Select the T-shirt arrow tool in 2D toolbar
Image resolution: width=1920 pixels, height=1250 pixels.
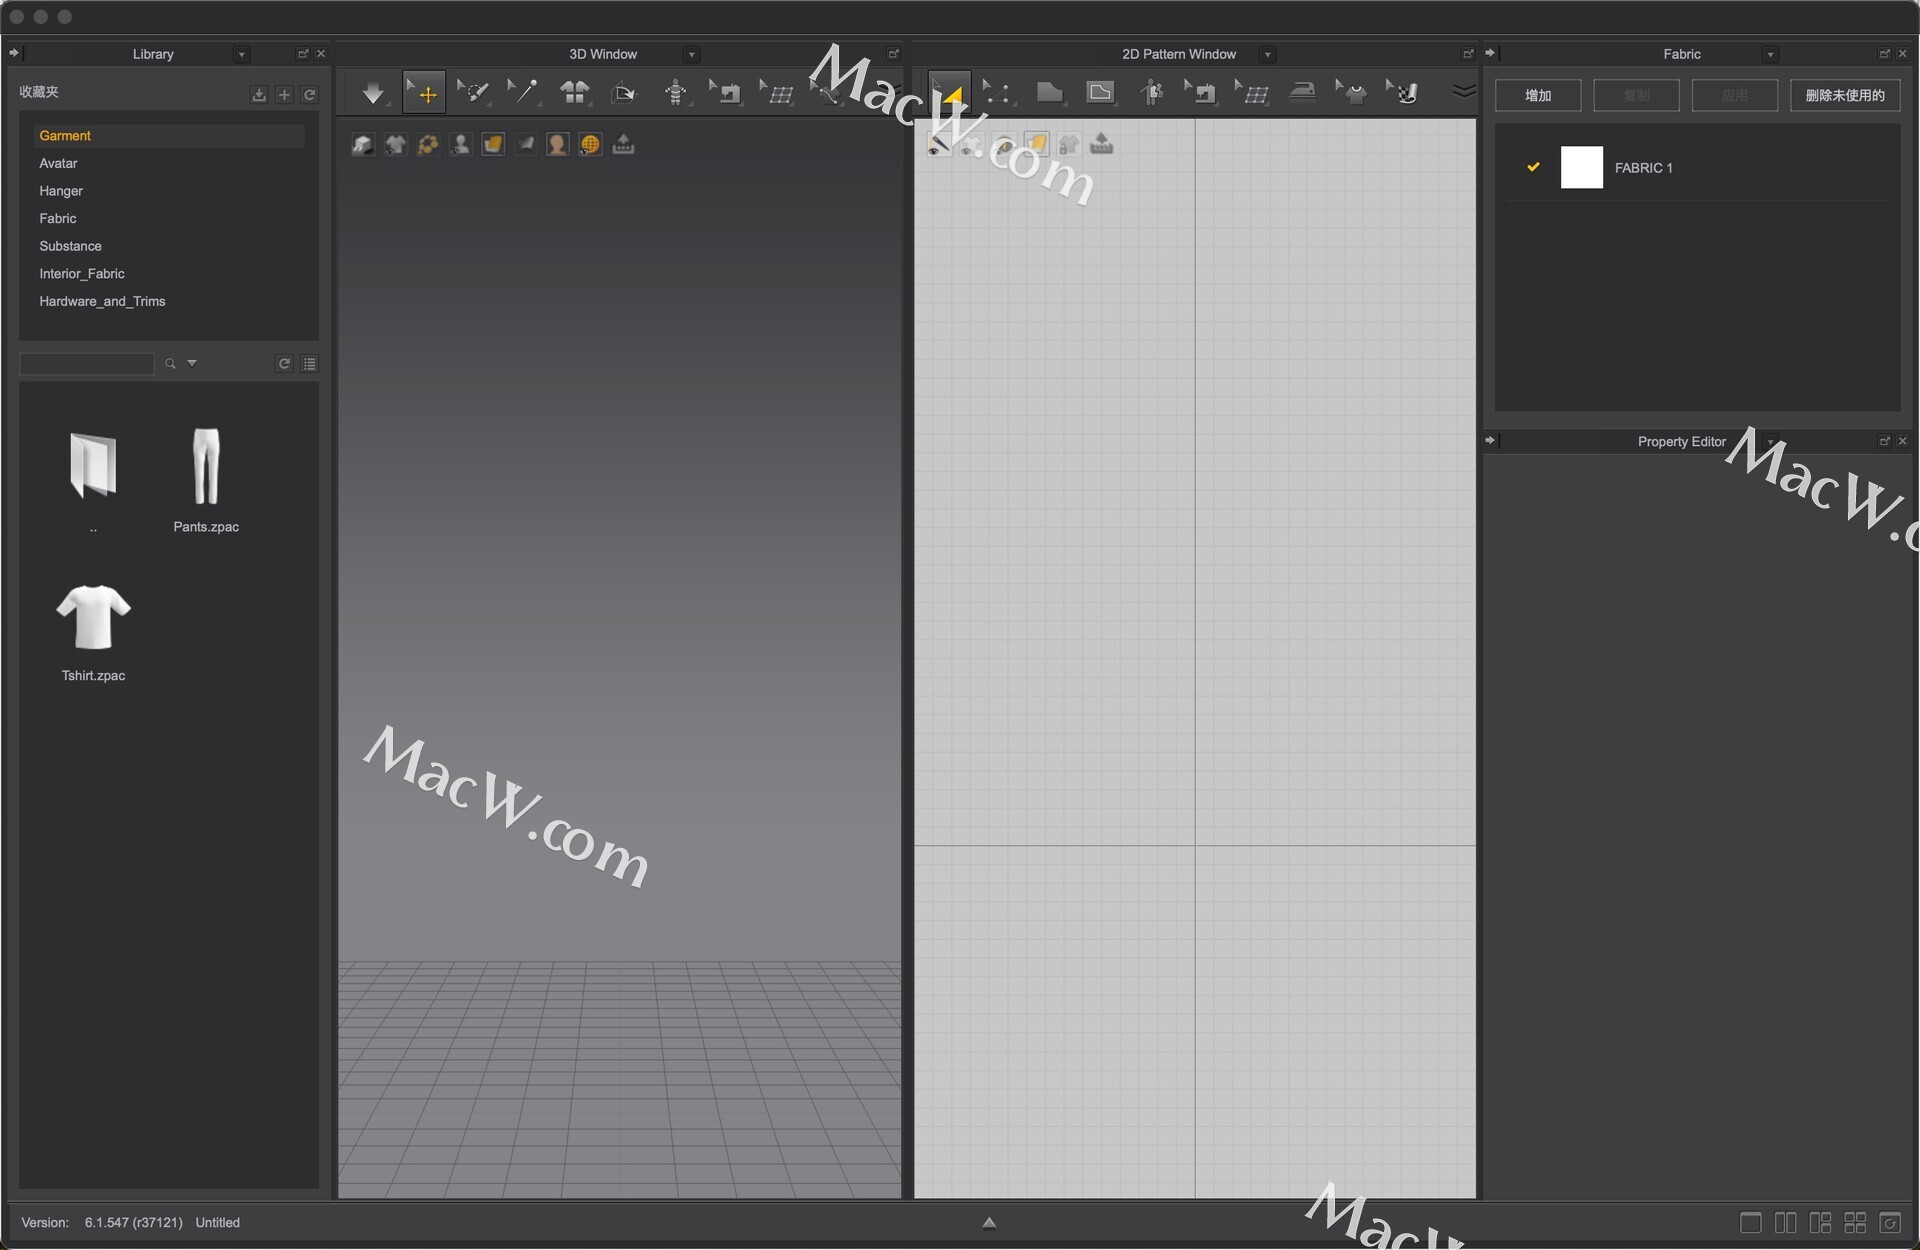click(x=1352, y=93)
